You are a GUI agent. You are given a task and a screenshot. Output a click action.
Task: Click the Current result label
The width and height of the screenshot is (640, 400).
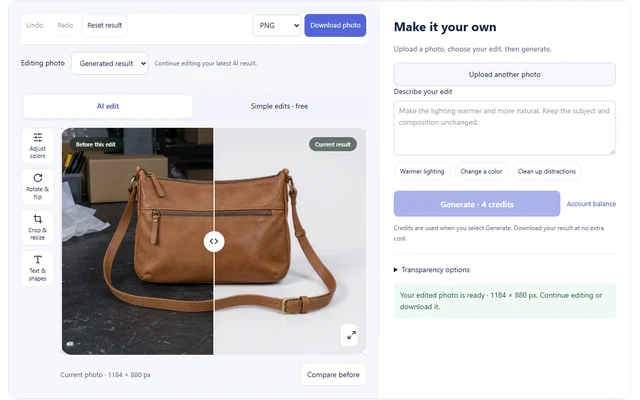tap(333, 144)
